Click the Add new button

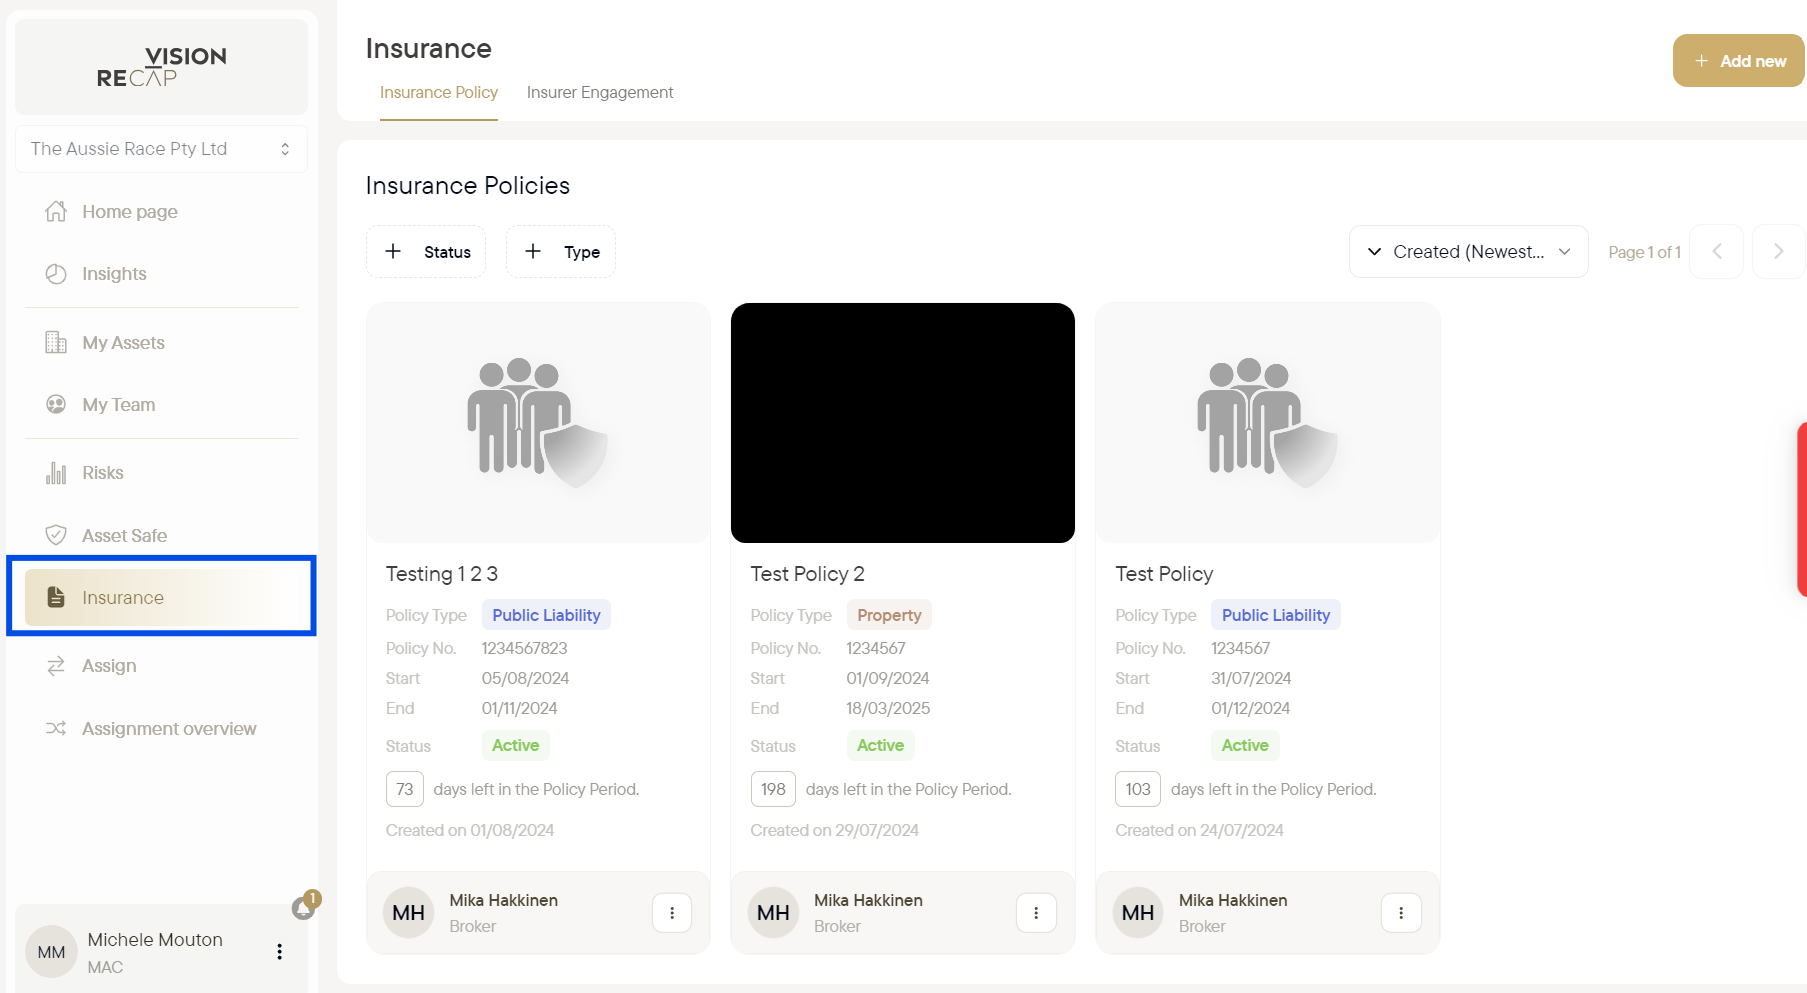(1739, 61)
